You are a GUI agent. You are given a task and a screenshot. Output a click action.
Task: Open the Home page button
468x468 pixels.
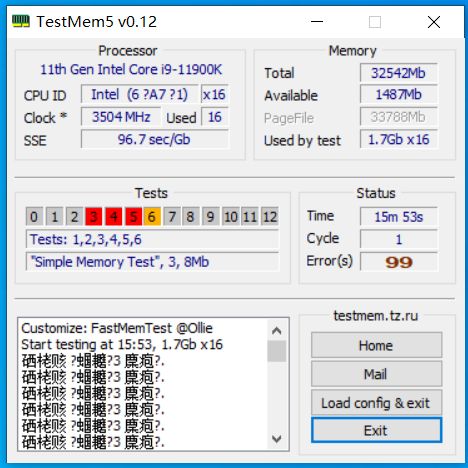376,345
